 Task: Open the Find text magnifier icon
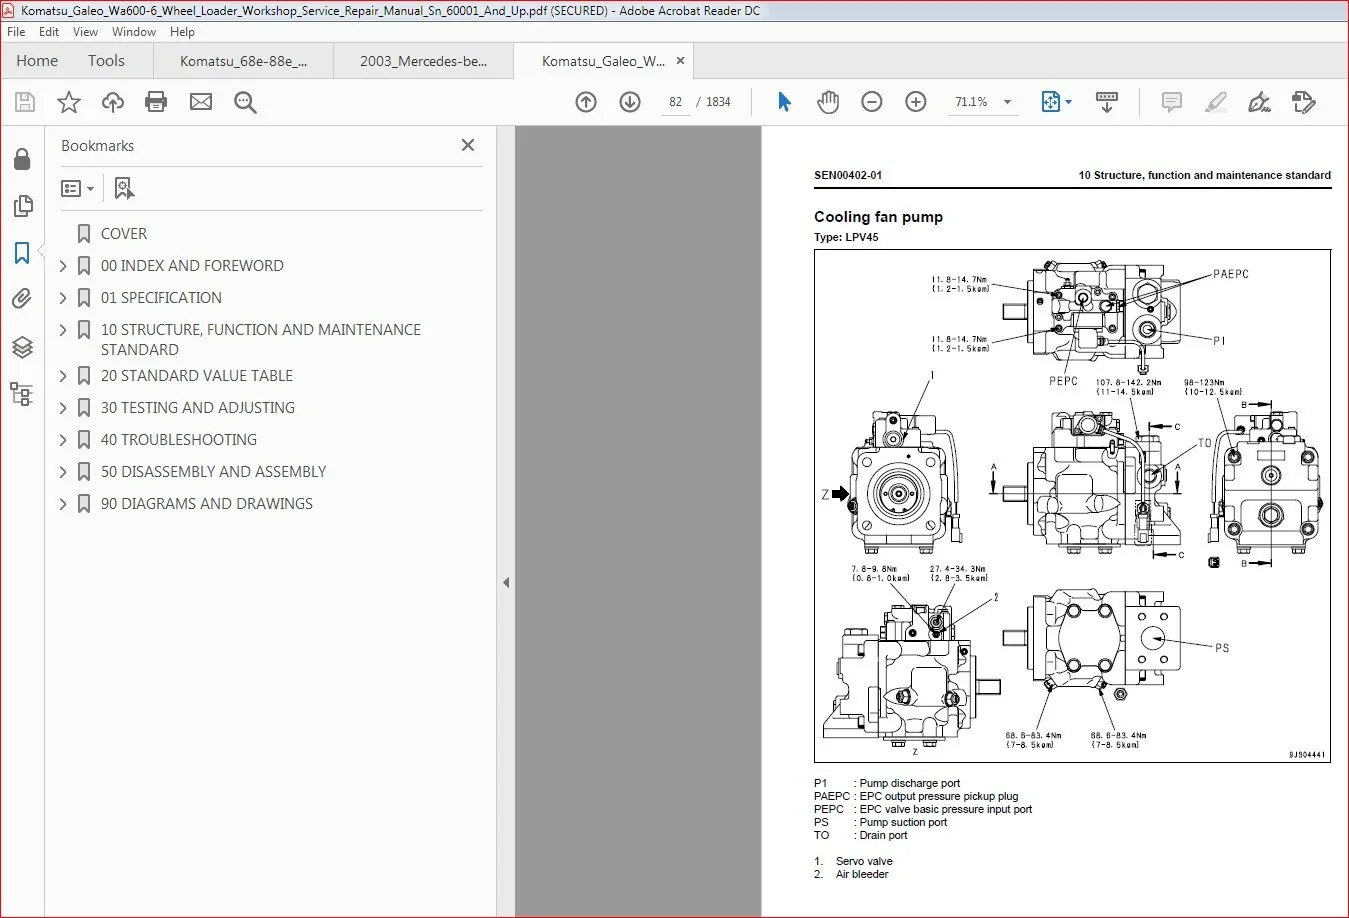click(x=245, y=102)
